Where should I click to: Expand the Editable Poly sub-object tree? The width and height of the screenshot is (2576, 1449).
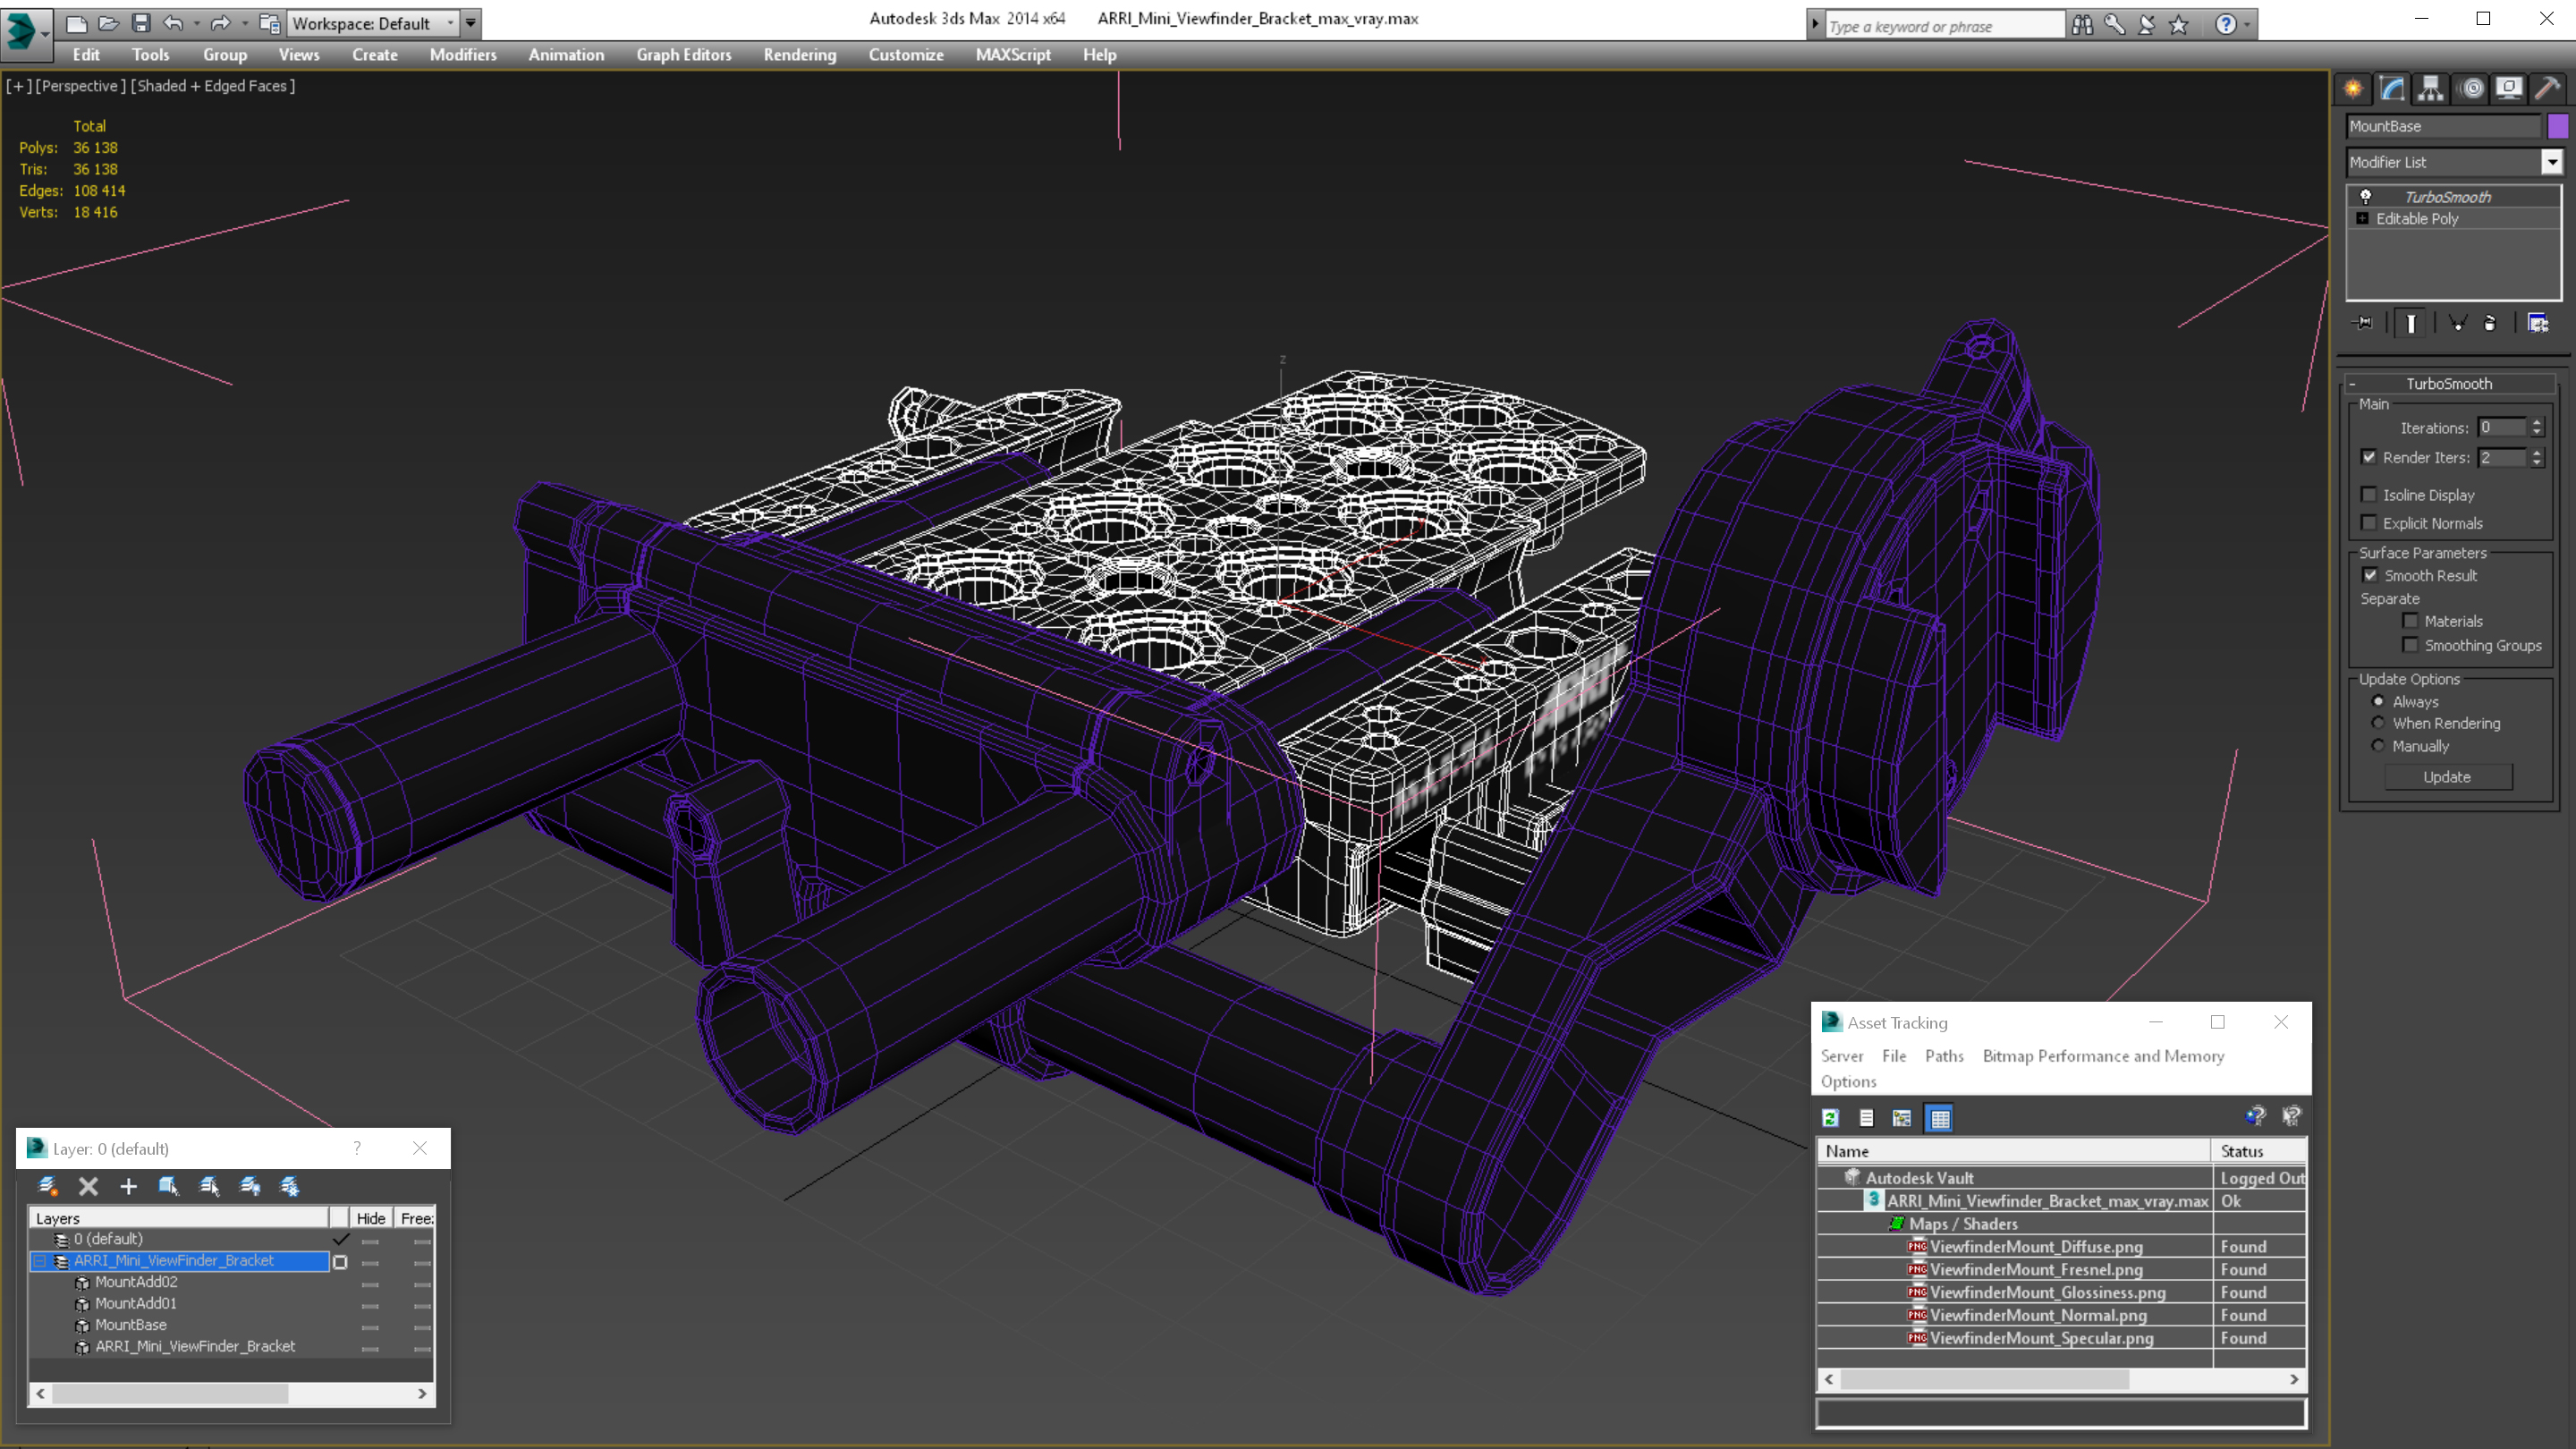pos(2363,218)
